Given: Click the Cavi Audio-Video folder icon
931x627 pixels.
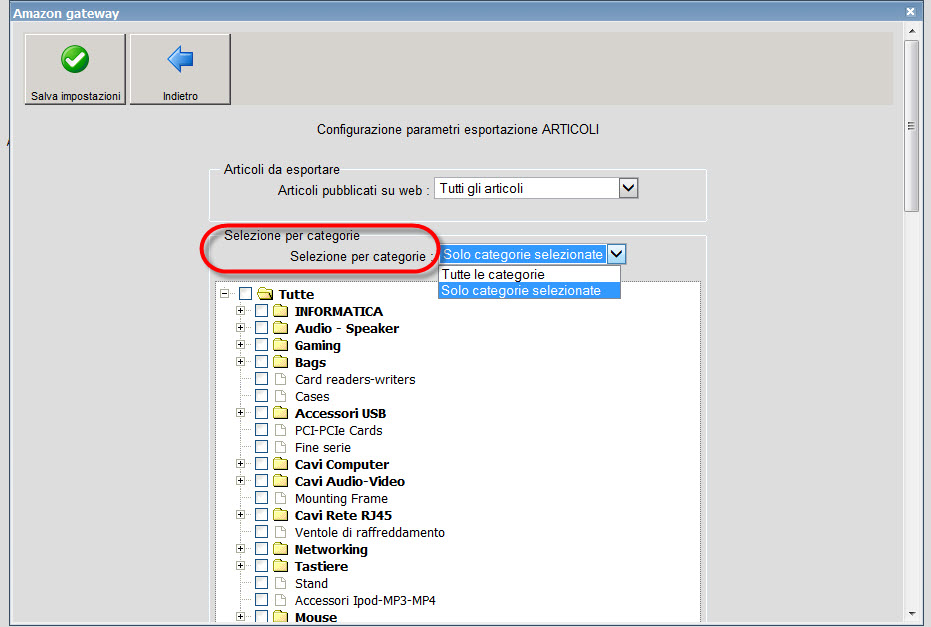Looking at the screenshot, I should 280,481.
